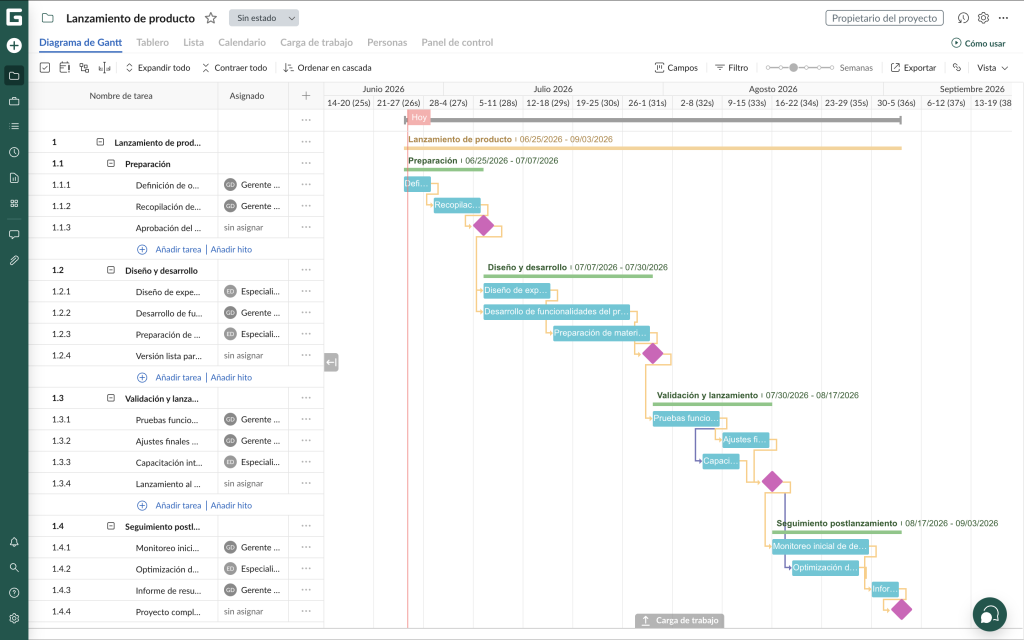This screenshot has height=640, width=1024.
Task: Open notifications bell in sidebar
Action: click(14, 542)
